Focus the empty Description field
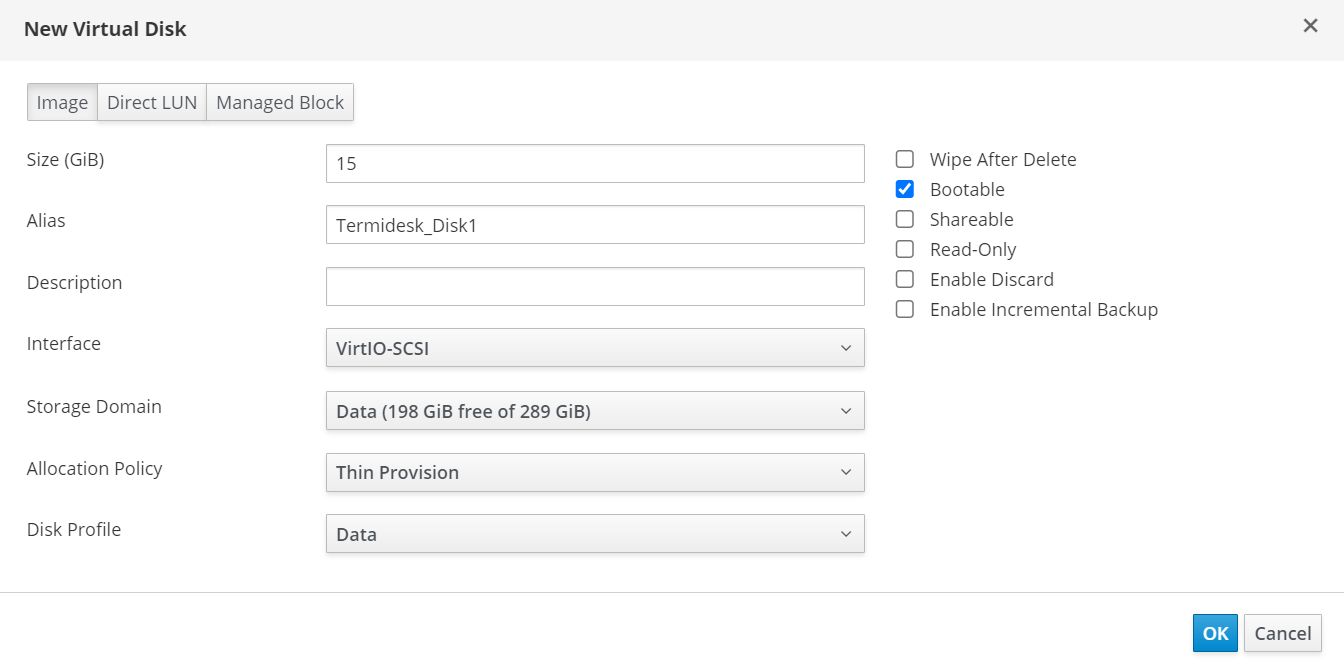 pos(595,286)
